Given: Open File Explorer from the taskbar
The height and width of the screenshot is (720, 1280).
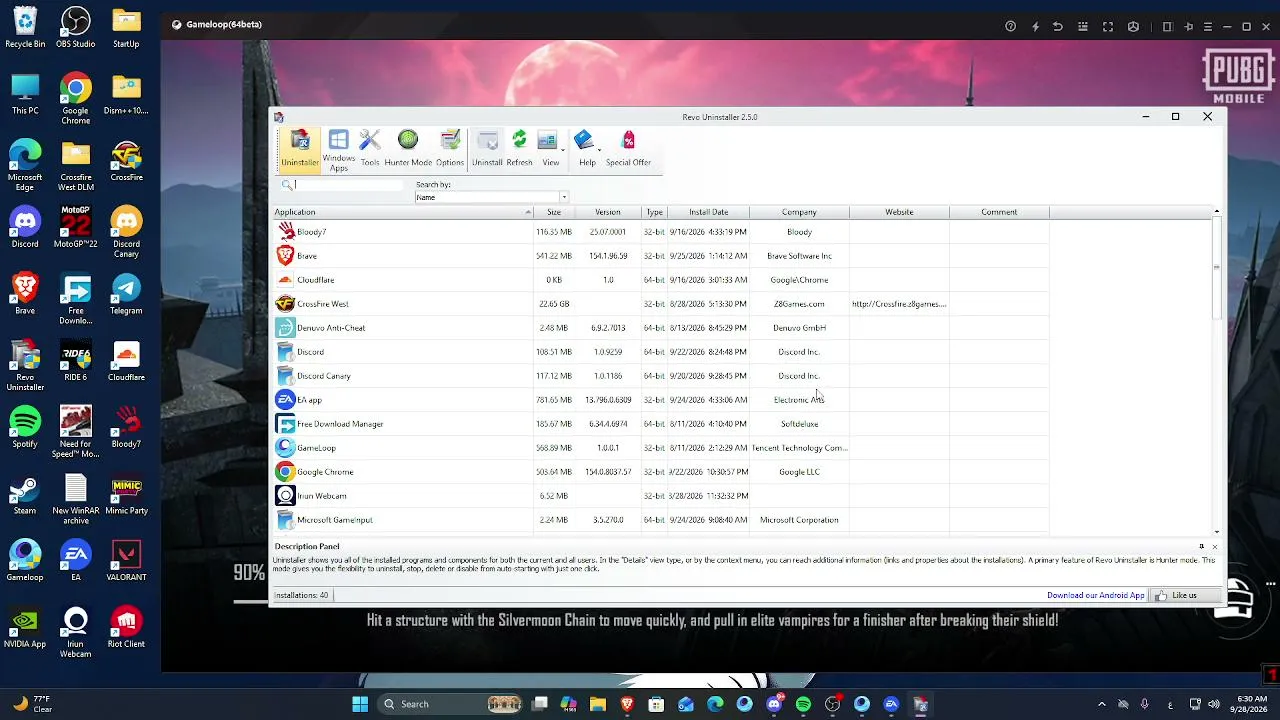Looking at the screenshot, I should 598,704.
